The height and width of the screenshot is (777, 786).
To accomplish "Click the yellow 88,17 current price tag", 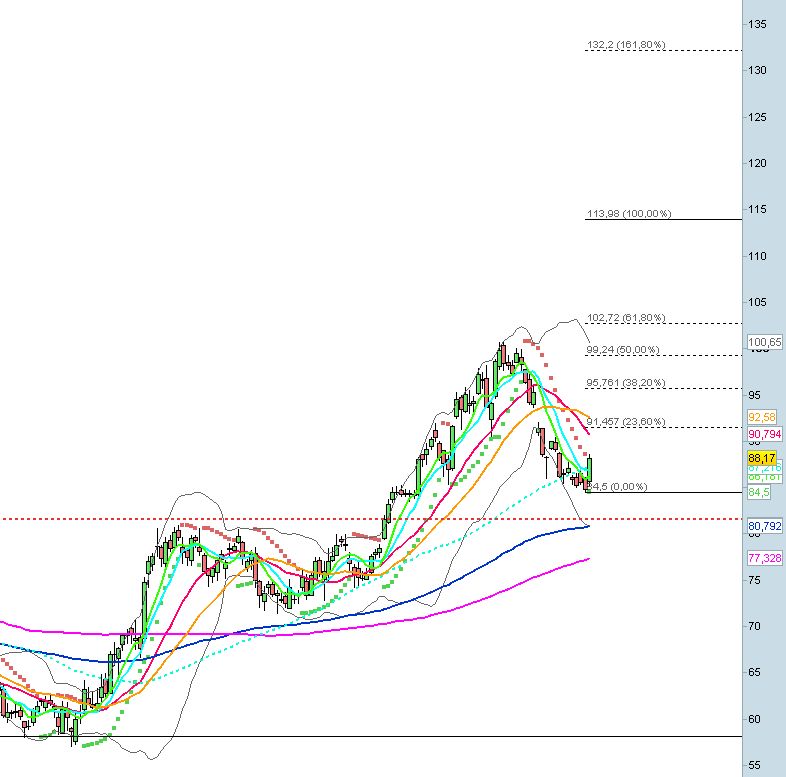I will [x=762, y=458].
